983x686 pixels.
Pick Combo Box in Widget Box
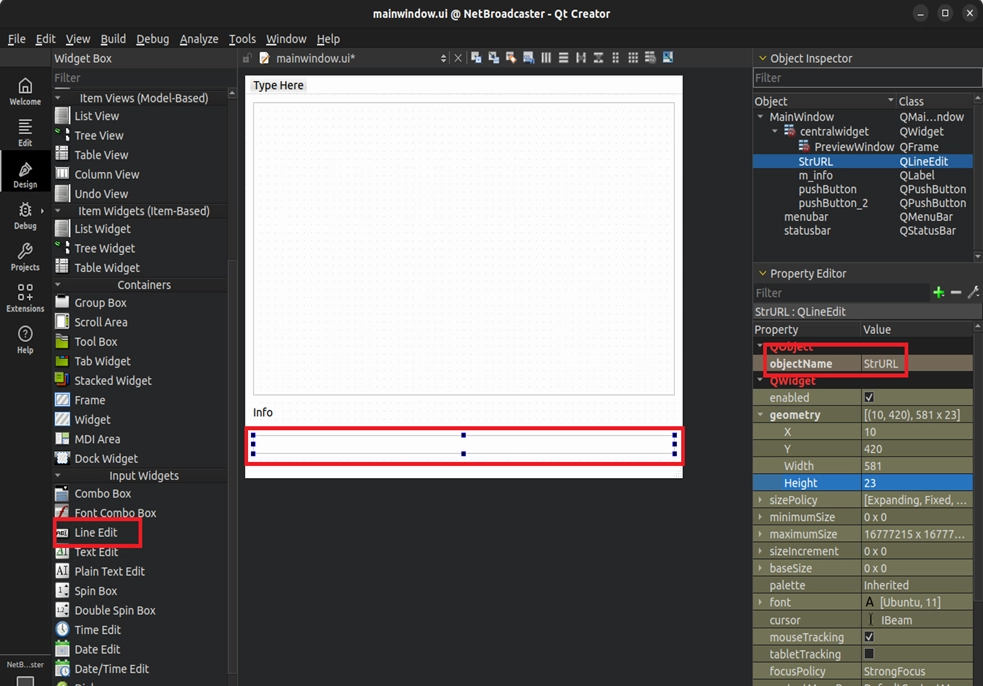click(102, 493)
